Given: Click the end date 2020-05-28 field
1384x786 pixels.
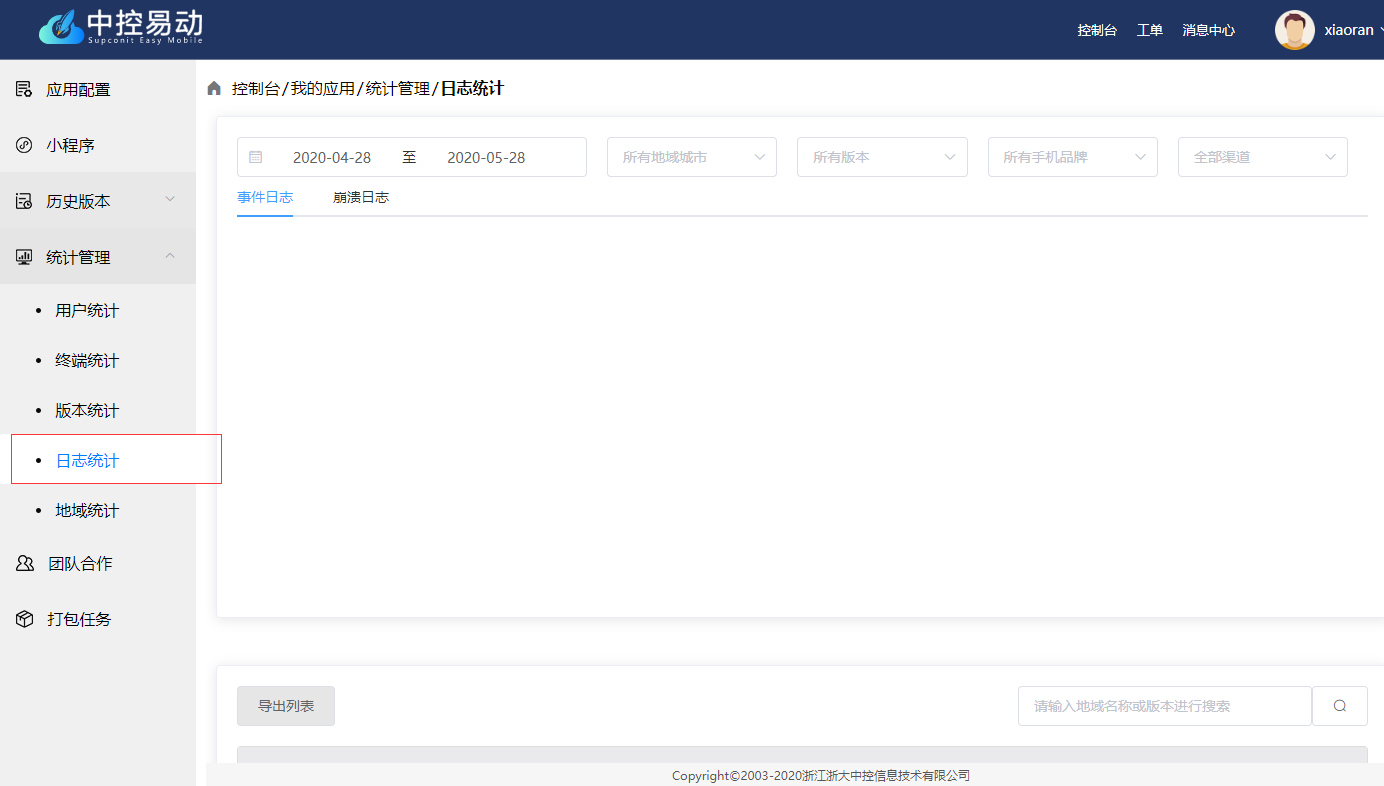Looking at the screenshot, I should (x=486, y=157).
